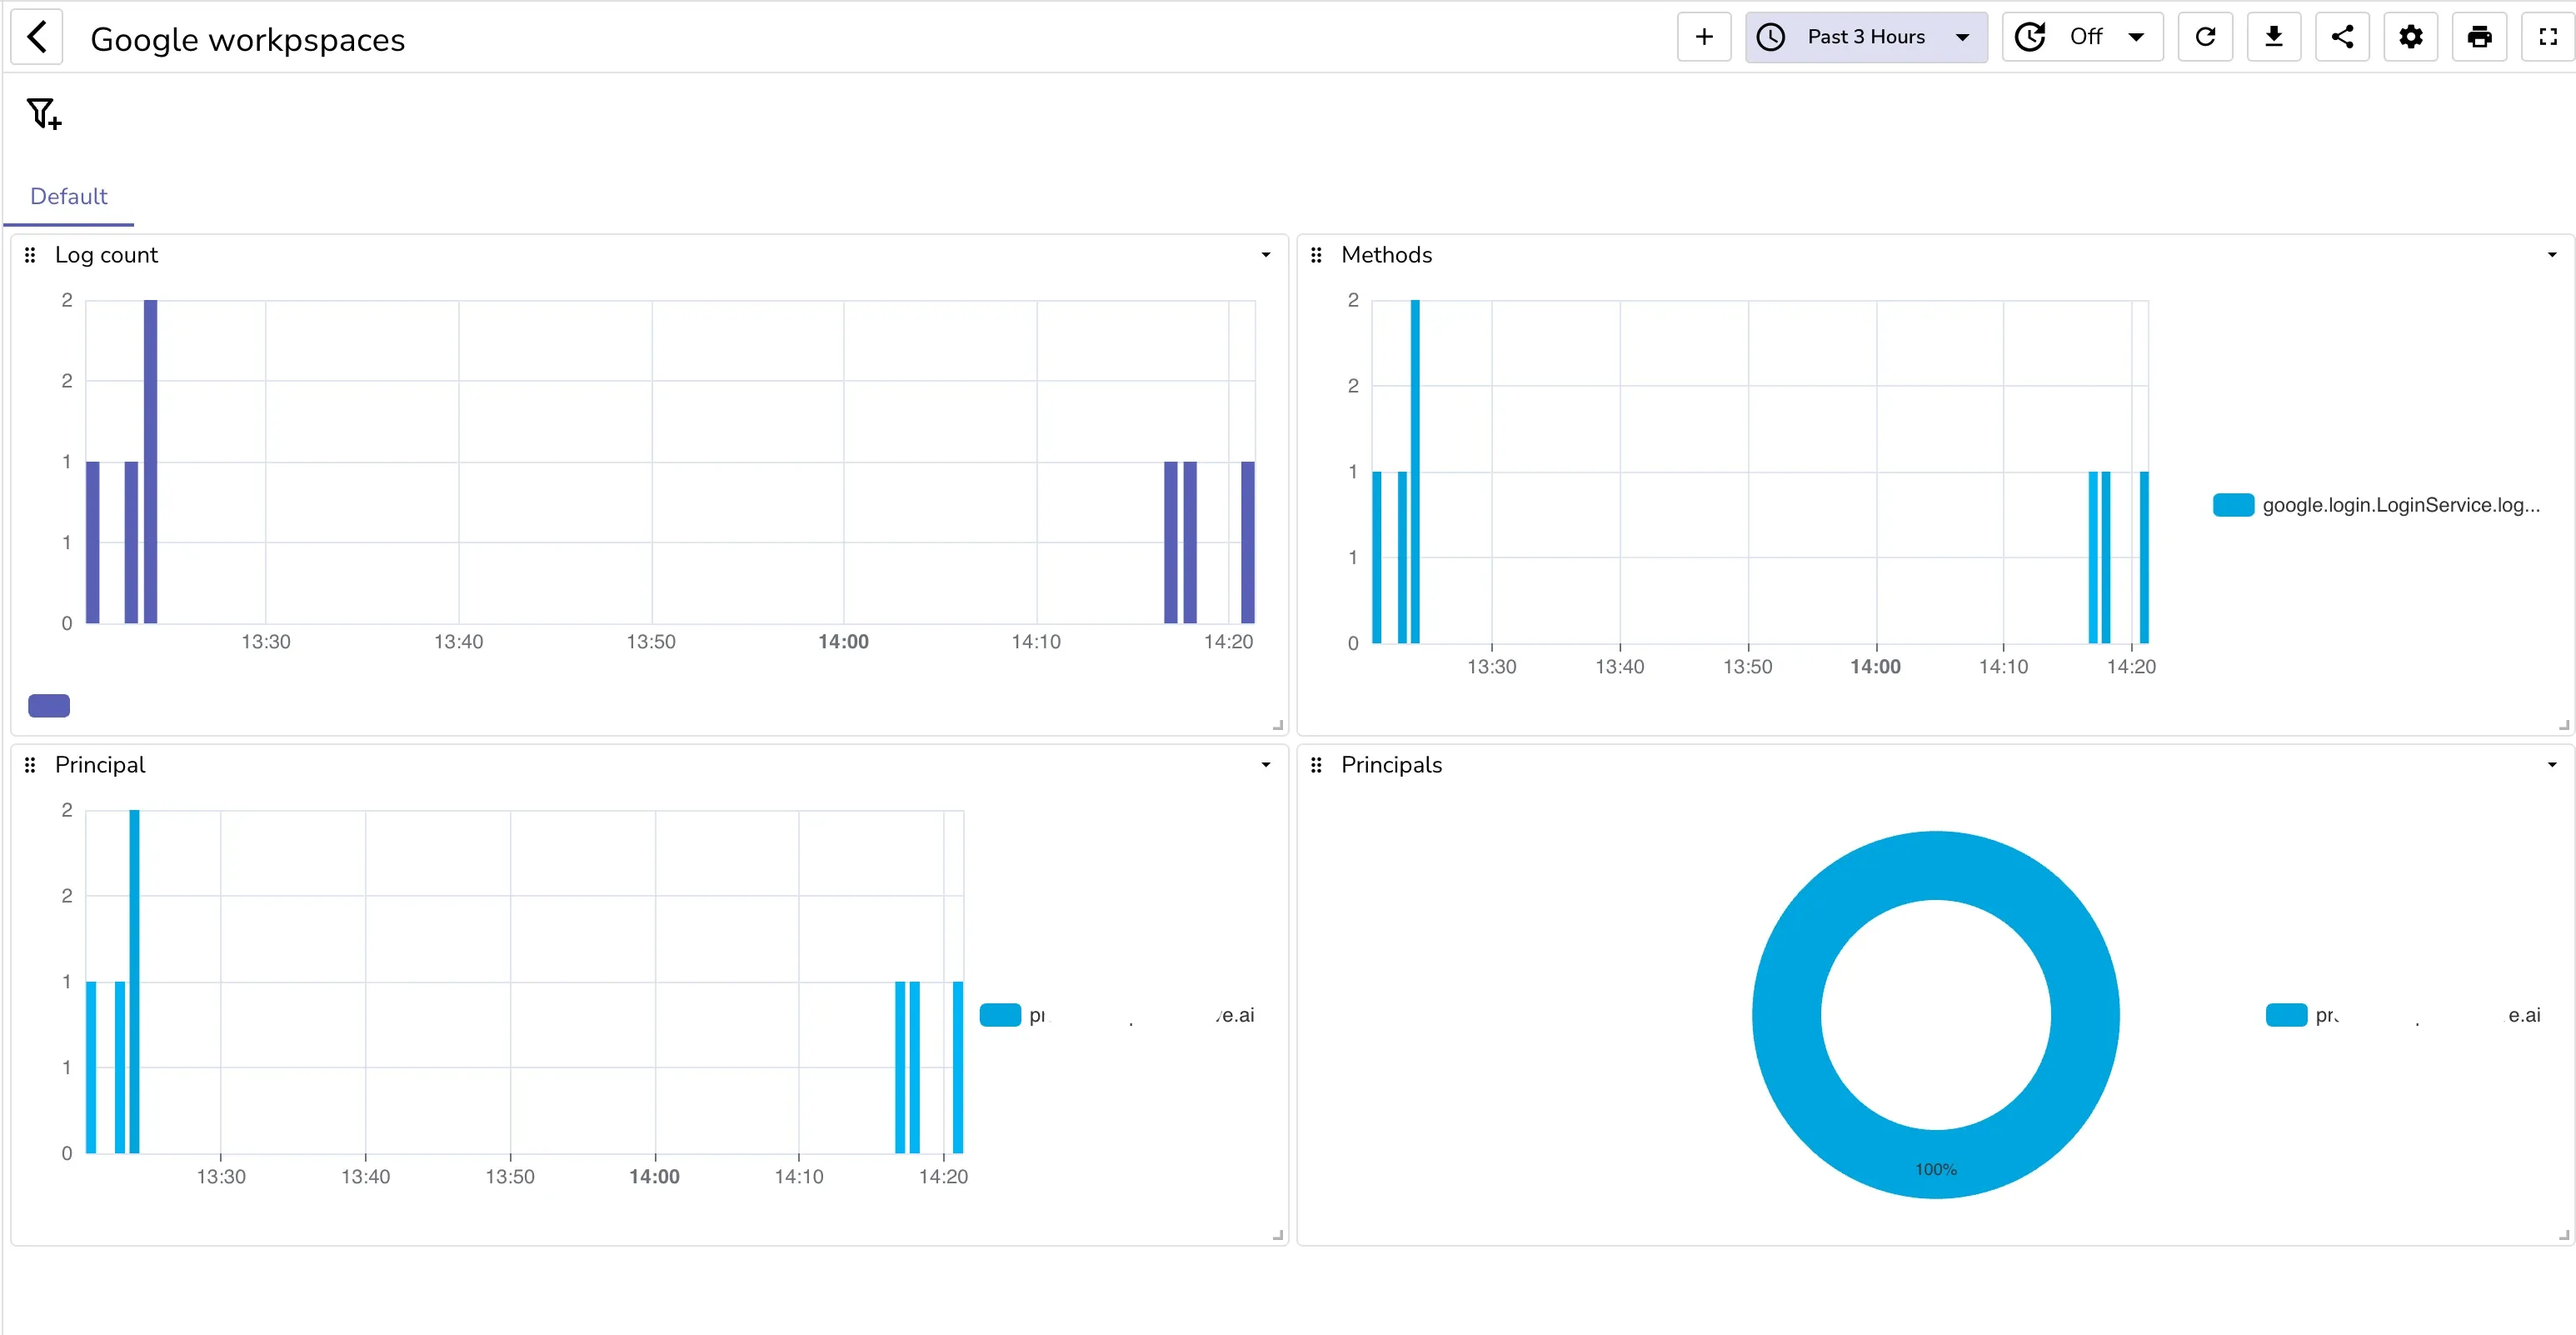Download the dashboard data
The height and width of the screenshot is (1335, 2576).
2274,36
